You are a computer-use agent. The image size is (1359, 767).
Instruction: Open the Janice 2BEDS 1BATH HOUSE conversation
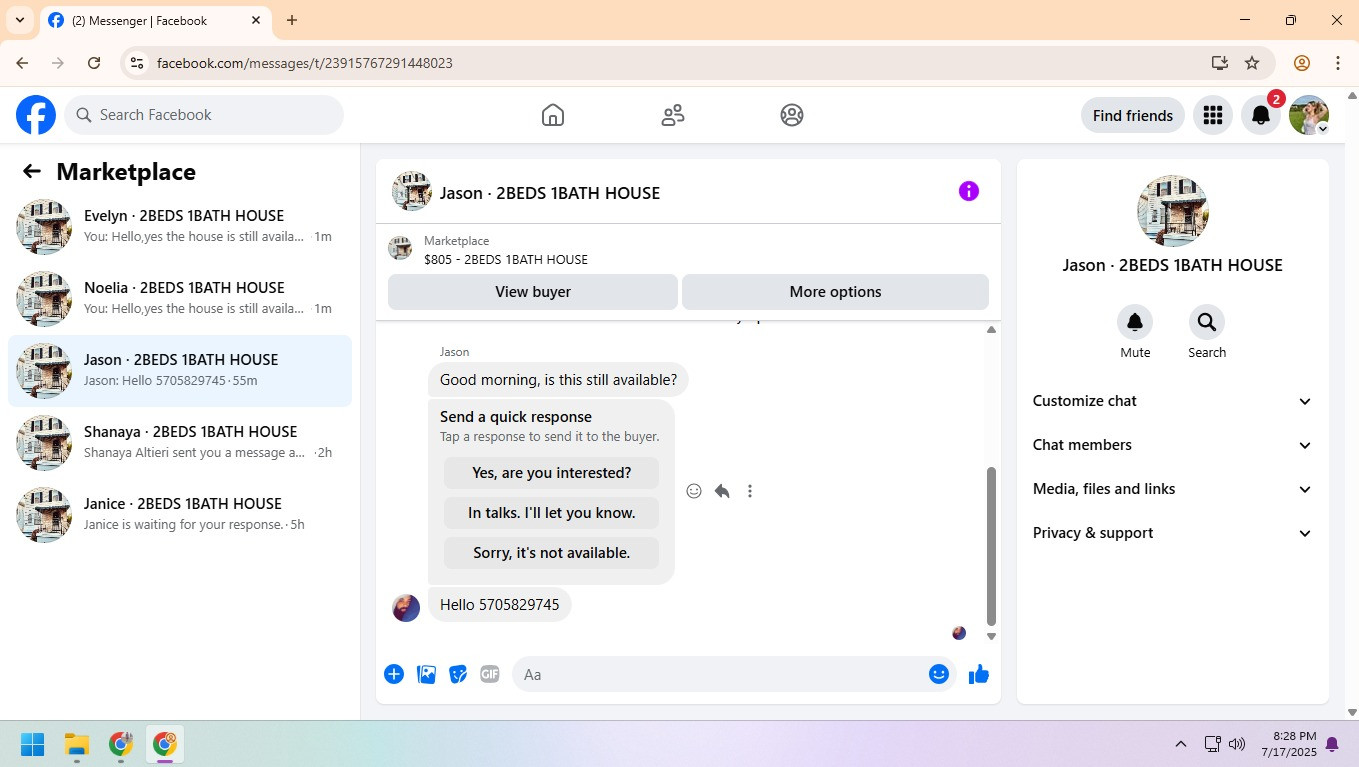click(x=180, y=515)
